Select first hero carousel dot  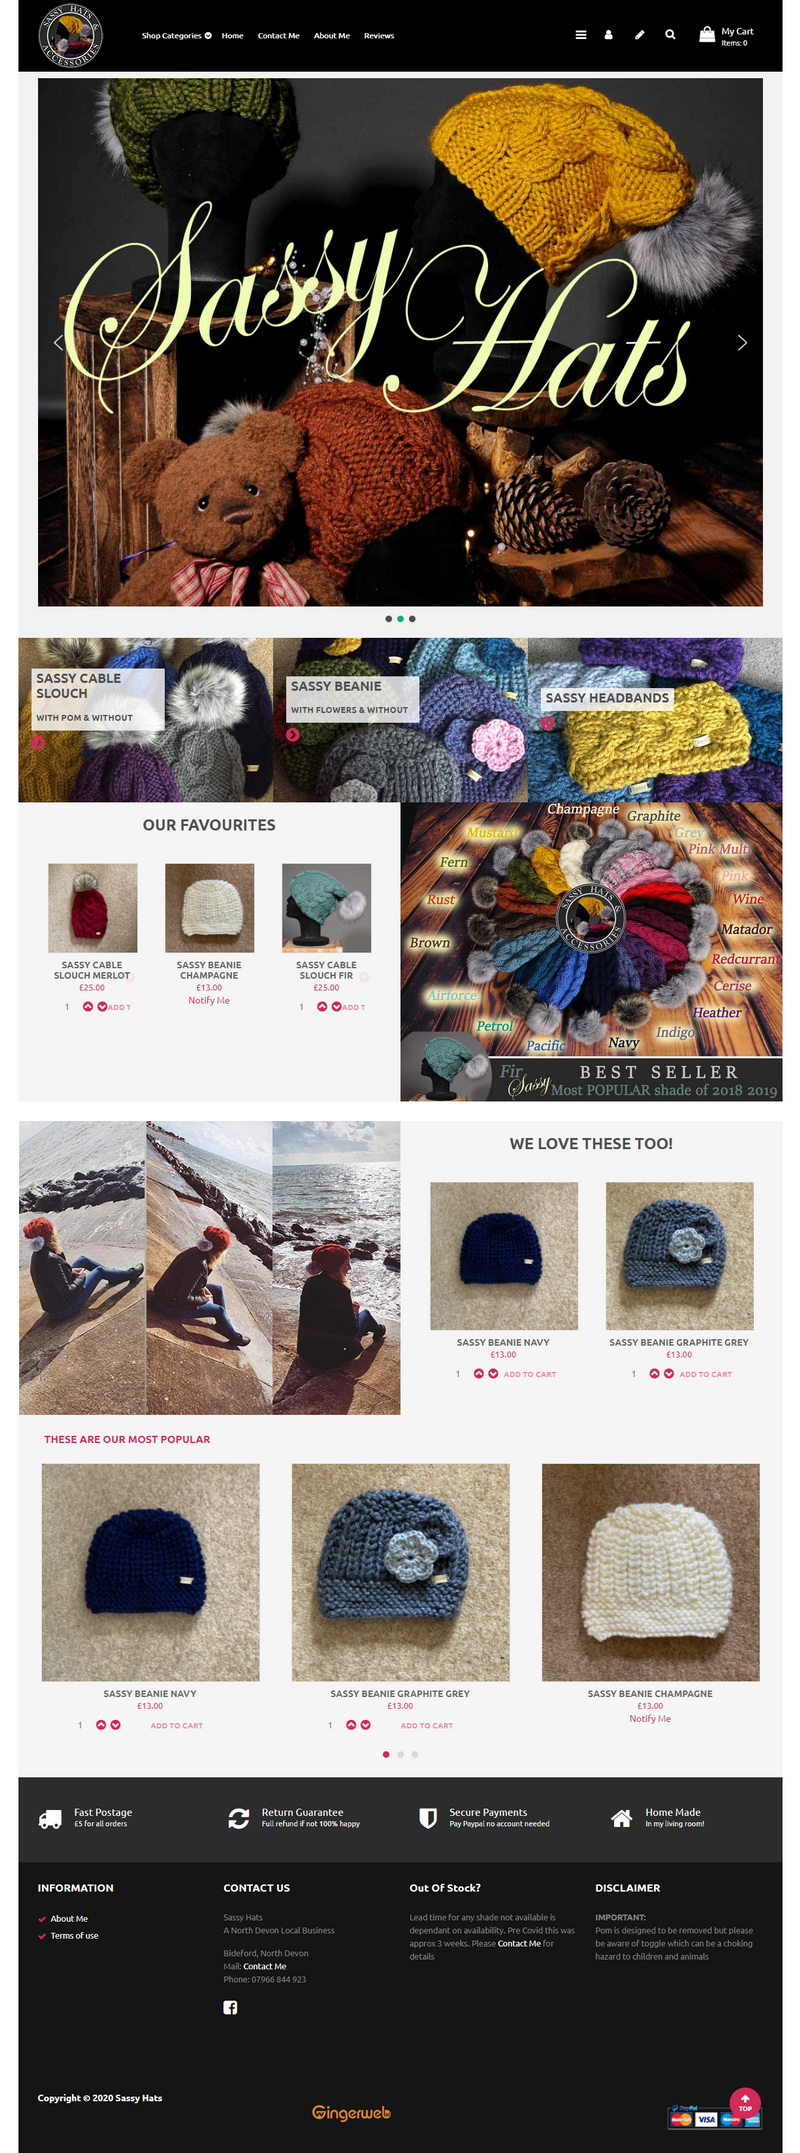click(x=388, y=619)
